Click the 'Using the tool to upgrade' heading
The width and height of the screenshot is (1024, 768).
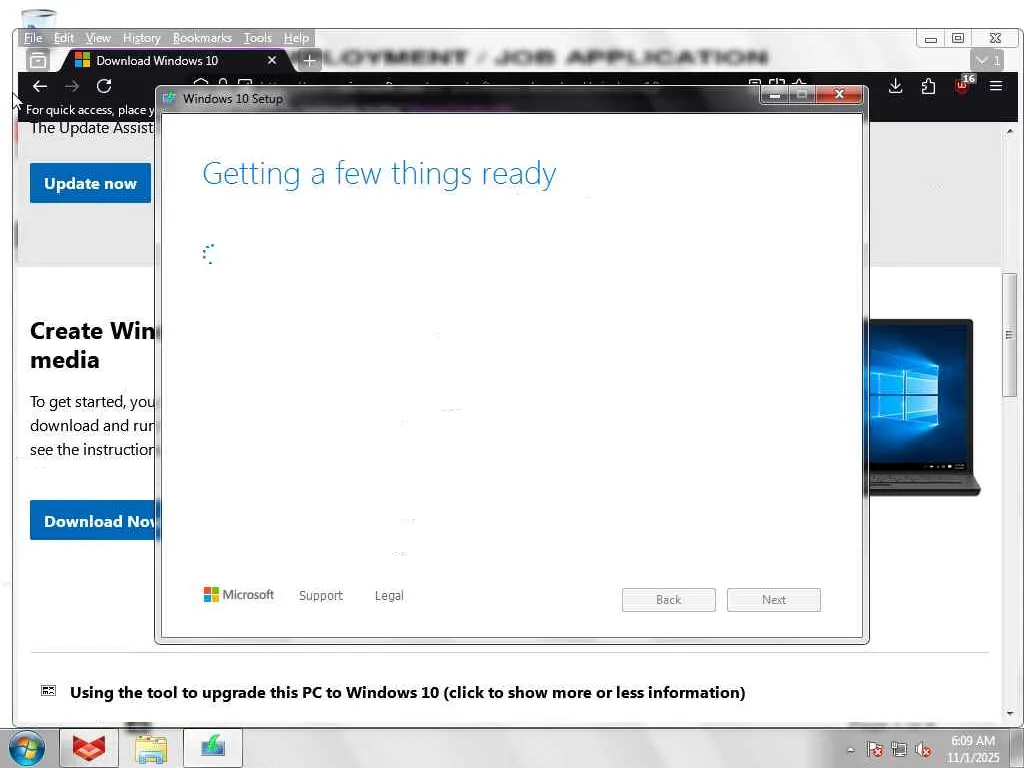tap(408, 692)
